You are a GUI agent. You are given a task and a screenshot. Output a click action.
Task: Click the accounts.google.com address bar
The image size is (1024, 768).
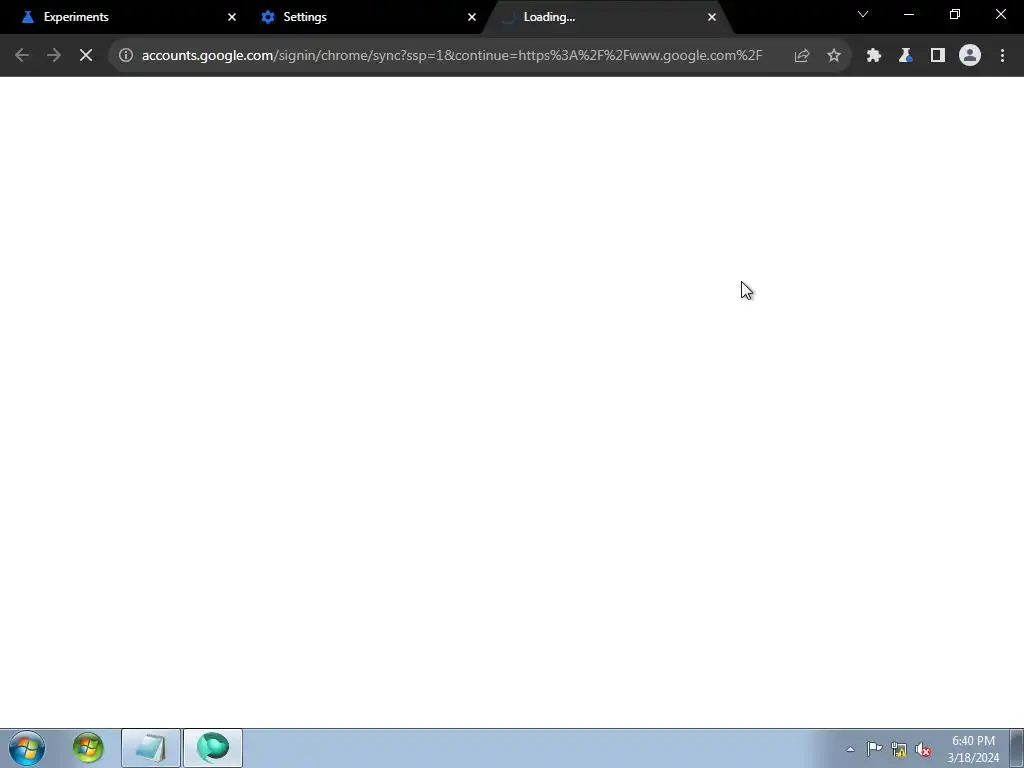click(451, 56)
